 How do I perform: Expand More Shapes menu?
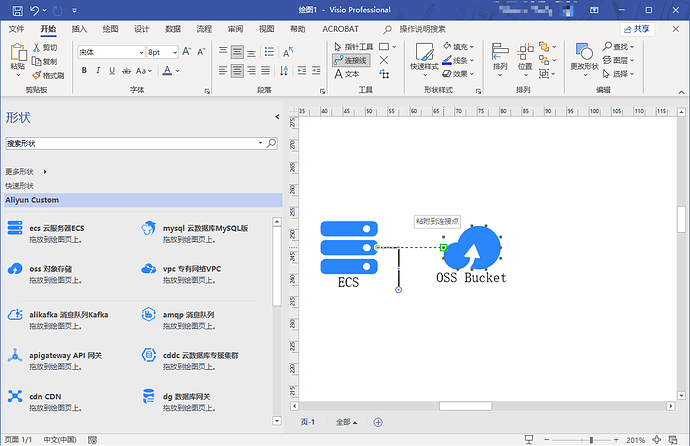(x=26, y=172)
